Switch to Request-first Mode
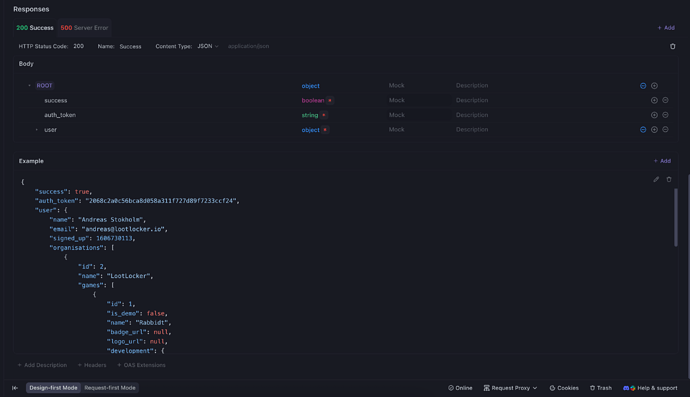690x397 pixels. tap(110, 388)
